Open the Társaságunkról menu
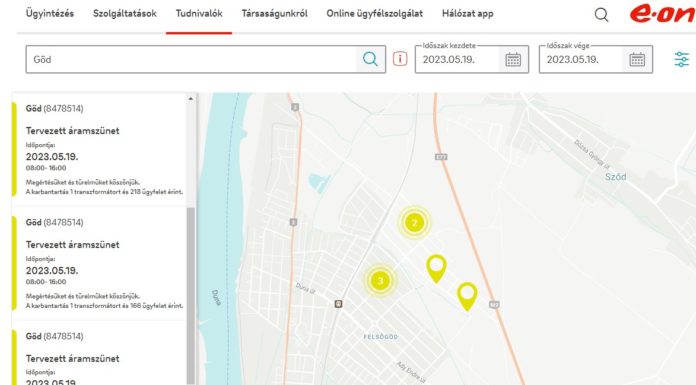Viewport: 696px width, 385px height. pos(274,14)
